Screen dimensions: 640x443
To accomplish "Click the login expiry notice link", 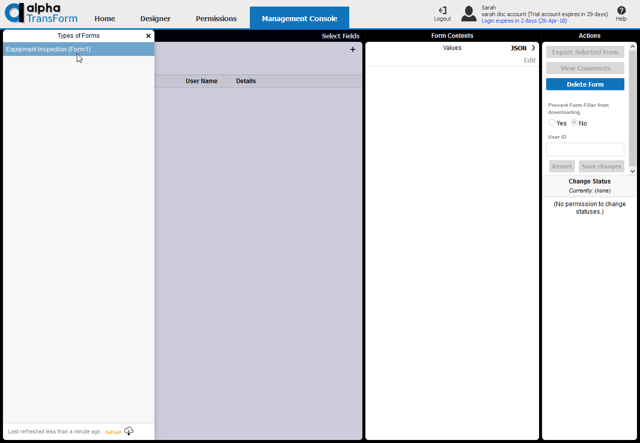I will [x=523, y=21].
